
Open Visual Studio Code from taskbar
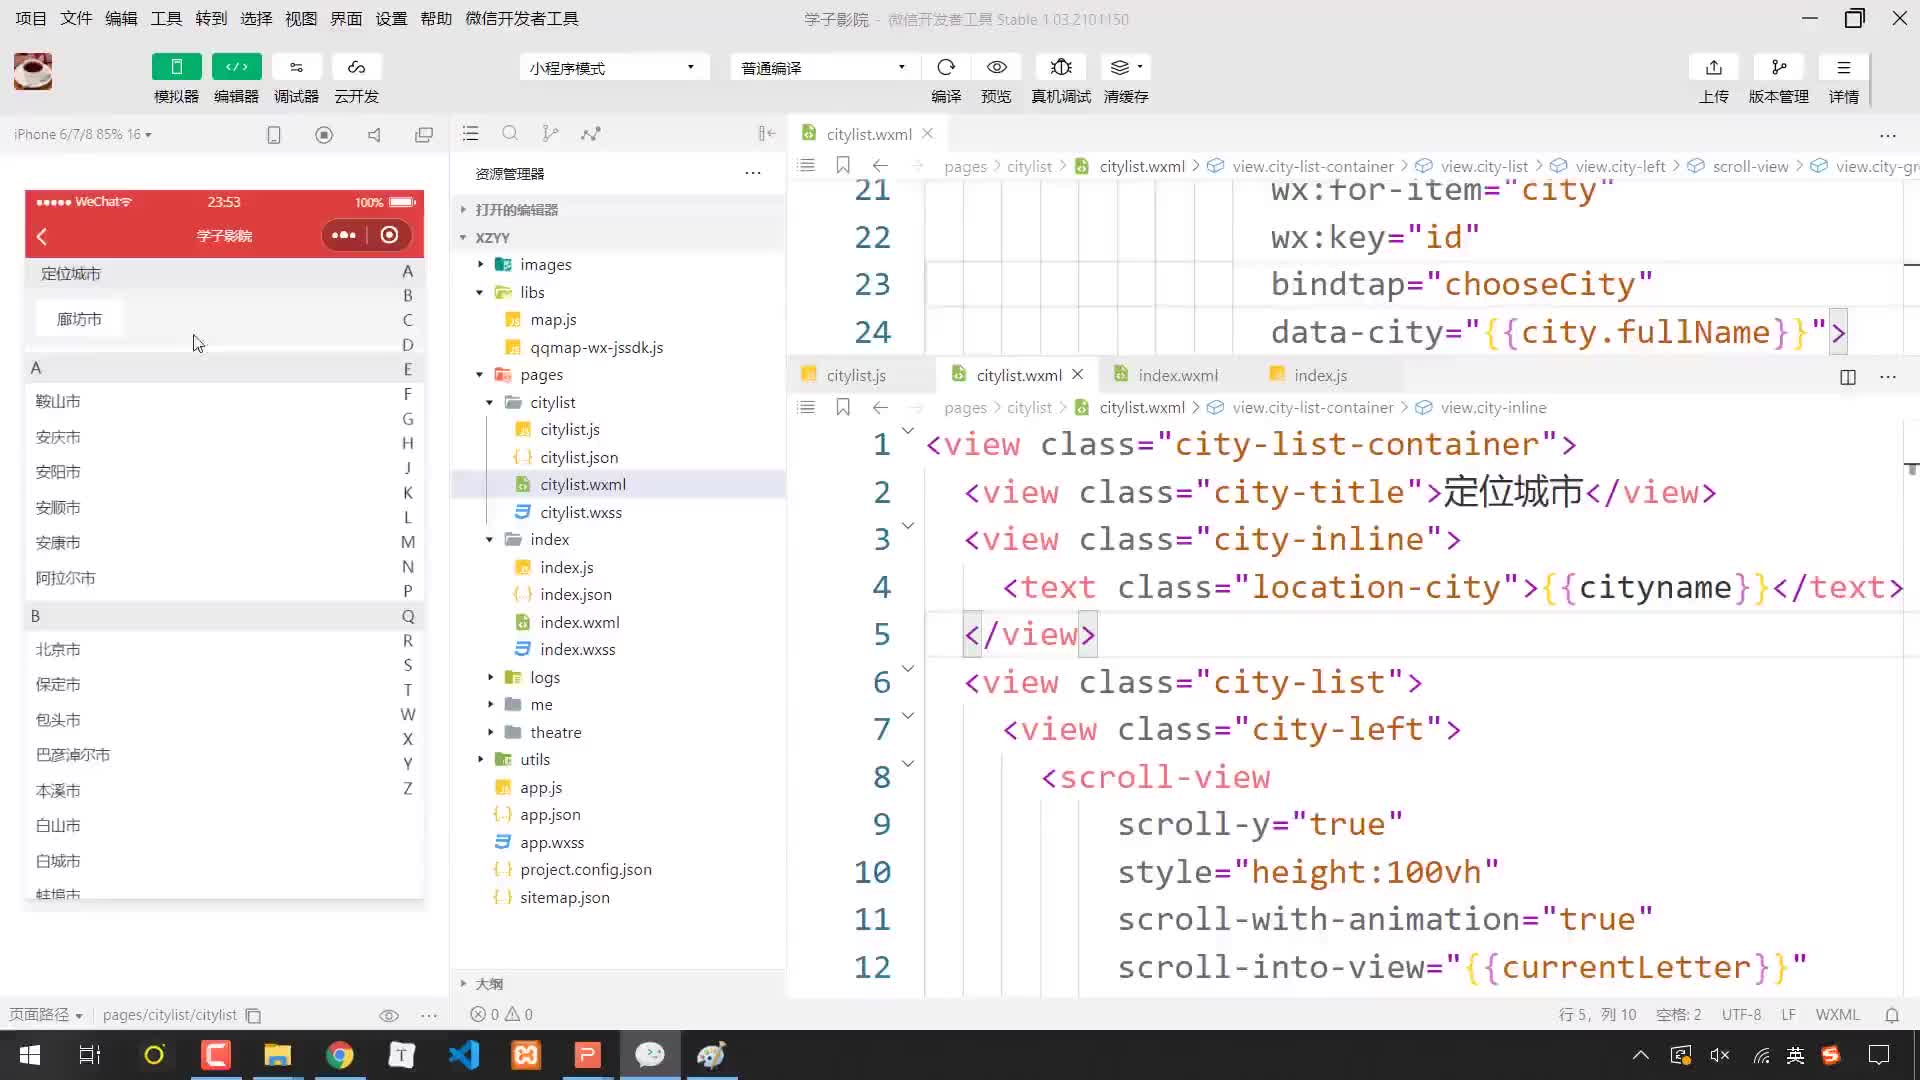464,1055
